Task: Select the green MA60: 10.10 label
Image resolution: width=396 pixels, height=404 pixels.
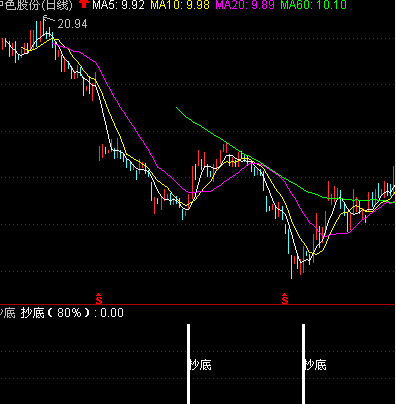Action: coord(313,5)
